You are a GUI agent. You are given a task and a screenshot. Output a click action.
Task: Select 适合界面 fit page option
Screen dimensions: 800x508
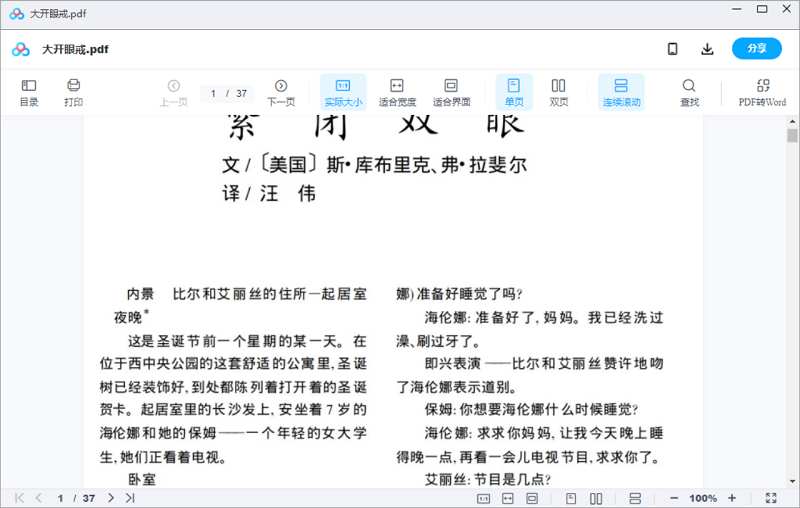point(451,92)
